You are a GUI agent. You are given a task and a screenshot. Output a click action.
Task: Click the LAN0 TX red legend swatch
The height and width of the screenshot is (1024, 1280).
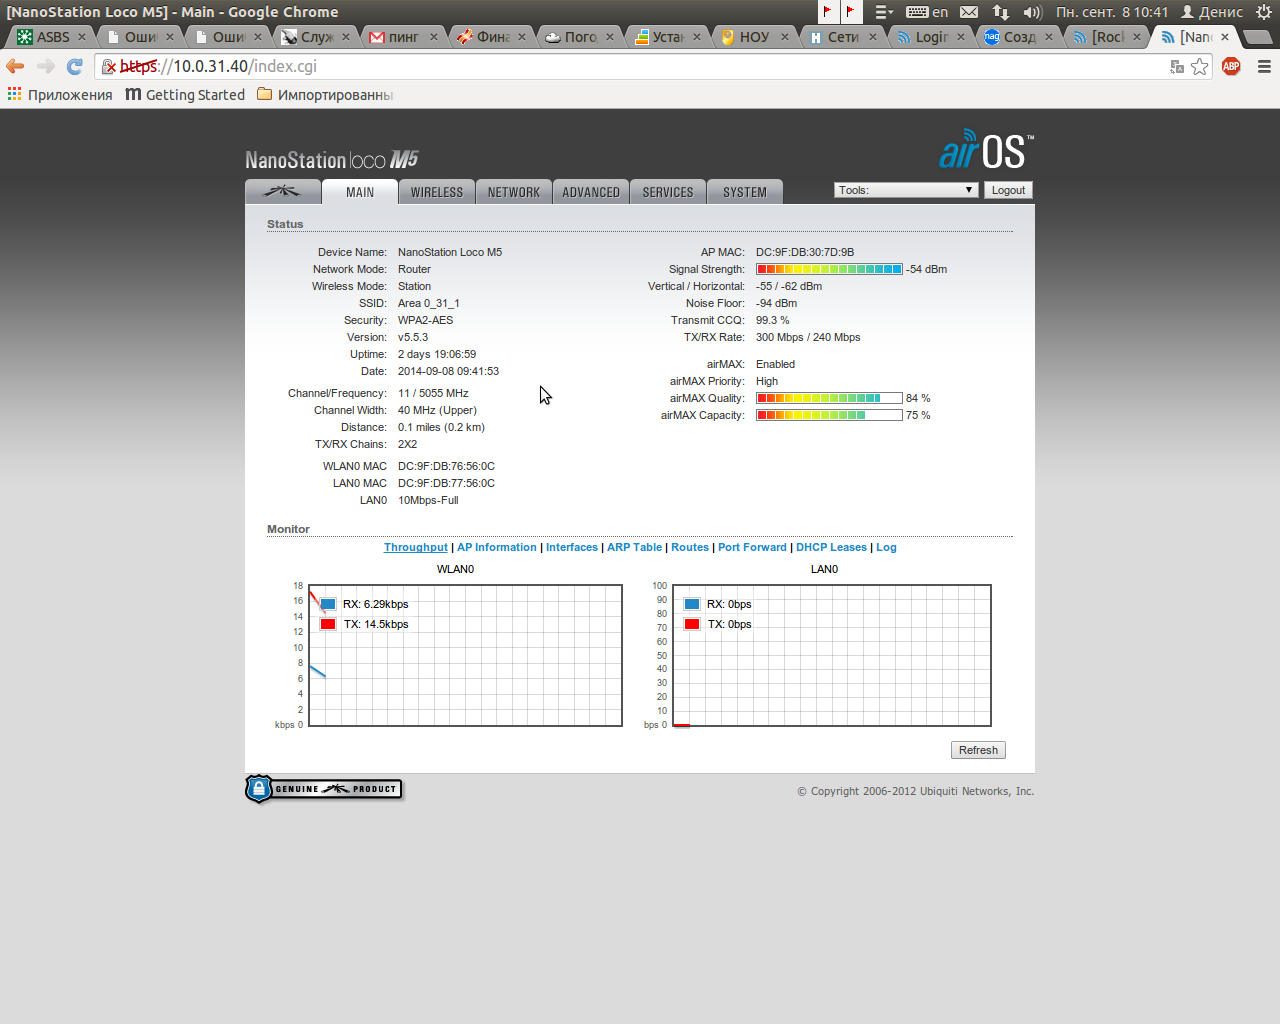692,624
